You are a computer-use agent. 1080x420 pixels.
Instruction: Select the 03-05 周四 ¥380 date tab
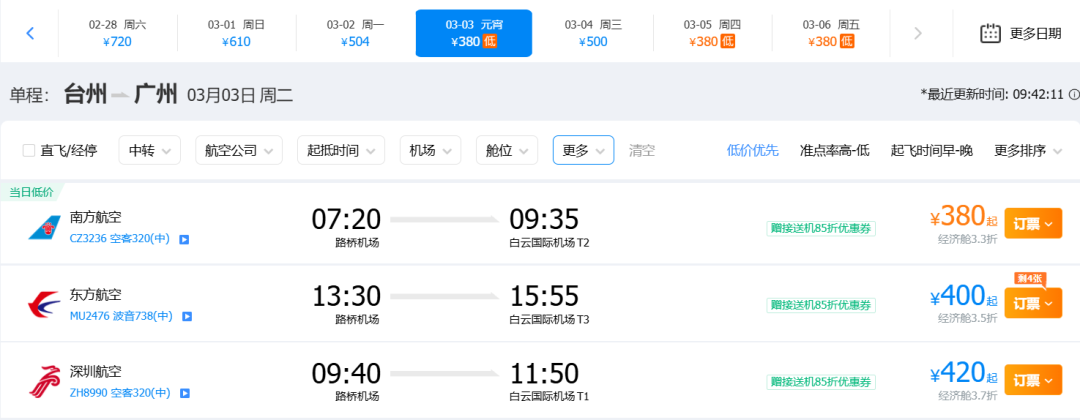(x=712, y=33)
